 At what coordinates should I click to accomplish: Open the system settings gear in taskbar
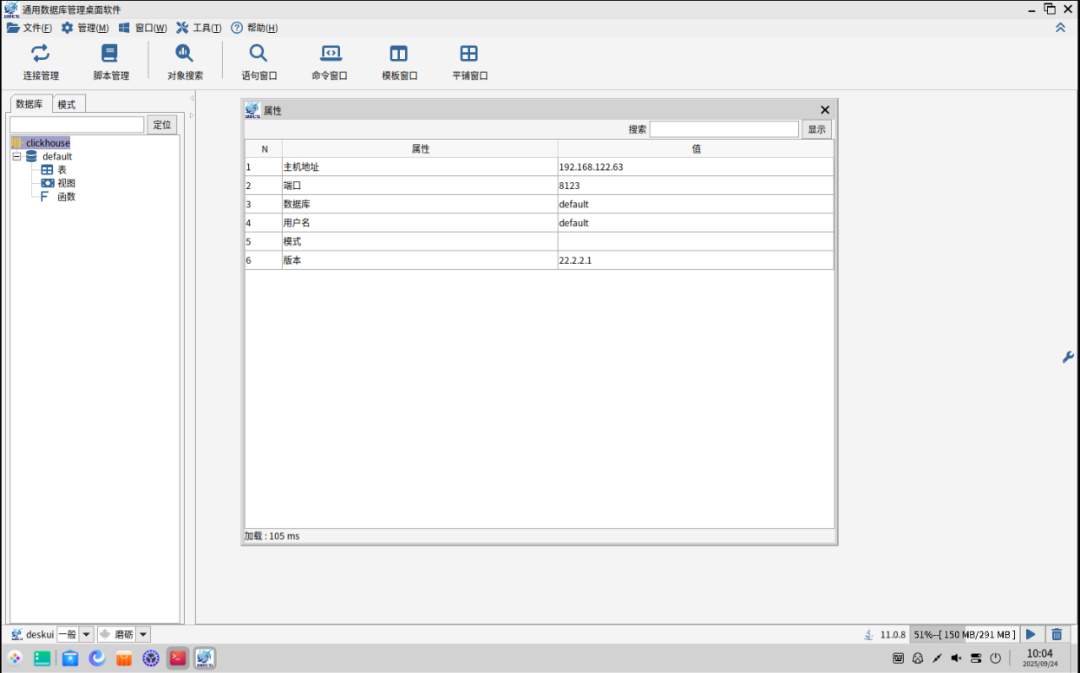[151, 658]
